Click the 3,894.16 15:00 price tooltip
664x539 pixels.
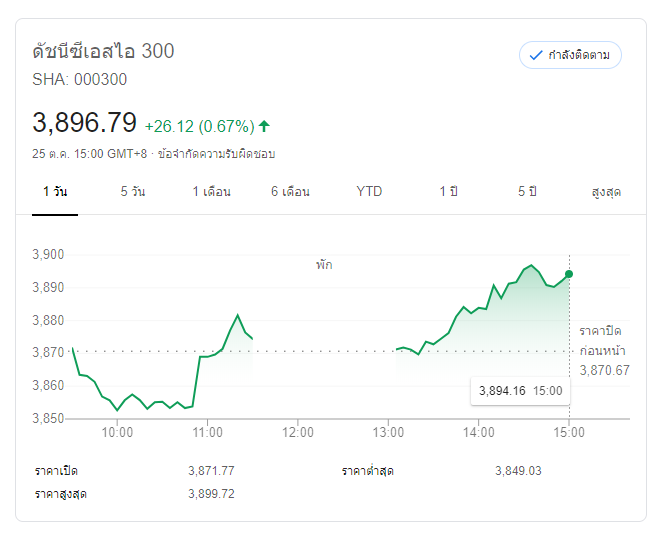tap(520, 391)
